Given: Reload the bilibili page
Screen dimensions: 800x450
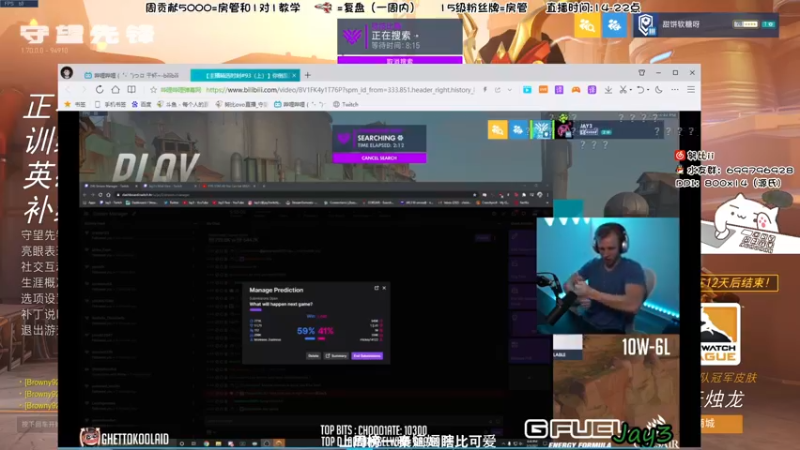Looking at the screenshot, I should [x=99, y=90].
